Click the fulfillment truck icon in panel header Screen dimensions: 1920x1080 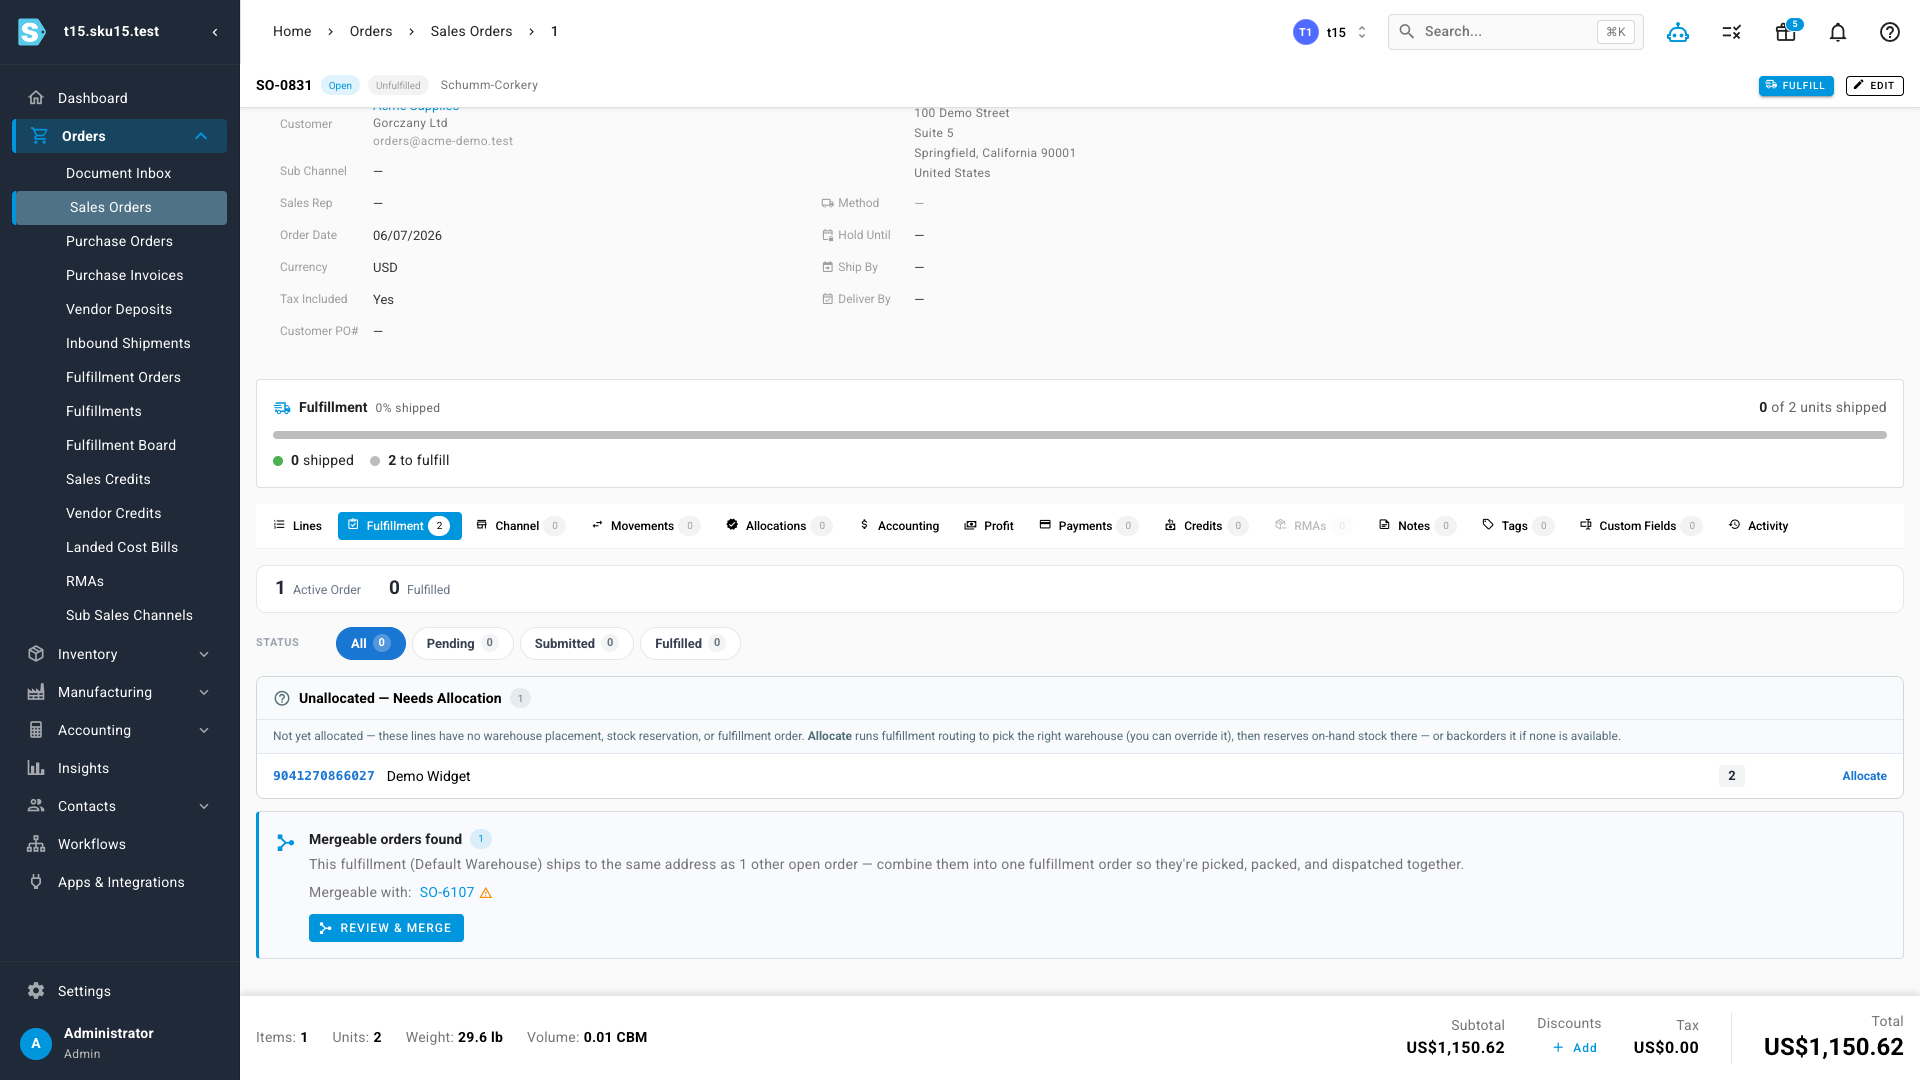click(x=282, y=408)
